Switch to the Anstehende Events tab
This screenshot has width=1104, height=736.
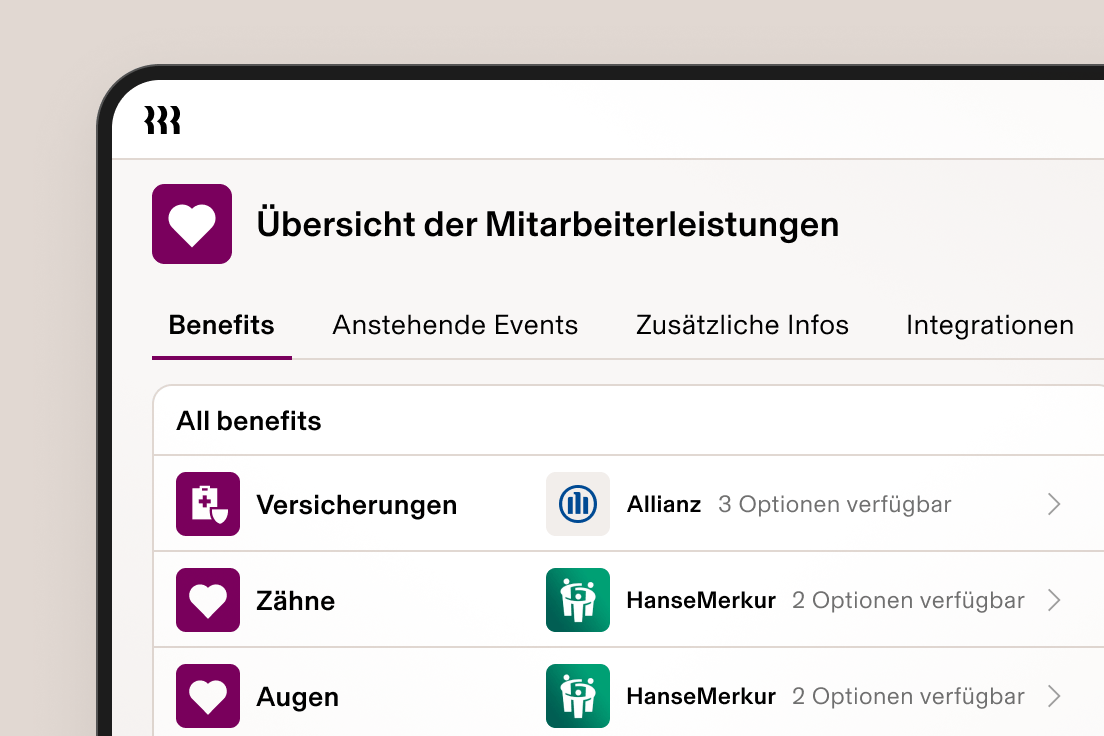point(455,325)
